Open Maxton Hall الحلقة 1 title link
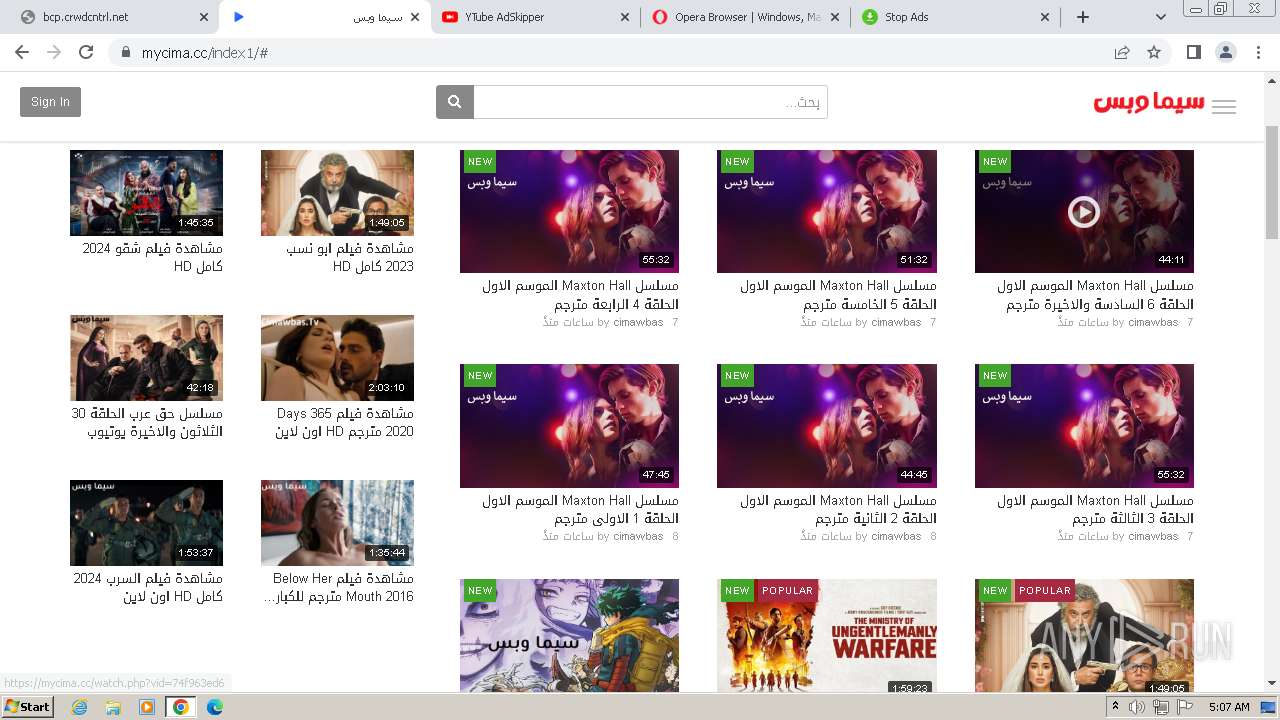Viewport: 1280px width, 720px height. (580, 509)
